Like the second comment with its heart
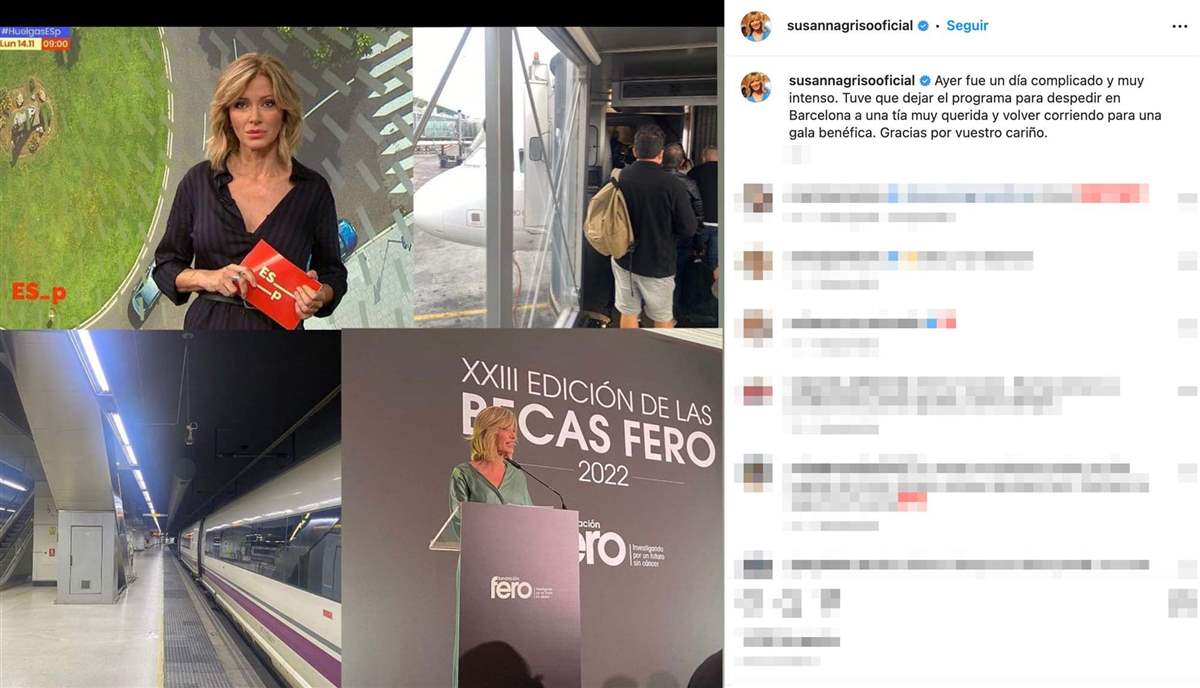The image size is (1200, 688). pyautogui.click(x=1186, y=264)
